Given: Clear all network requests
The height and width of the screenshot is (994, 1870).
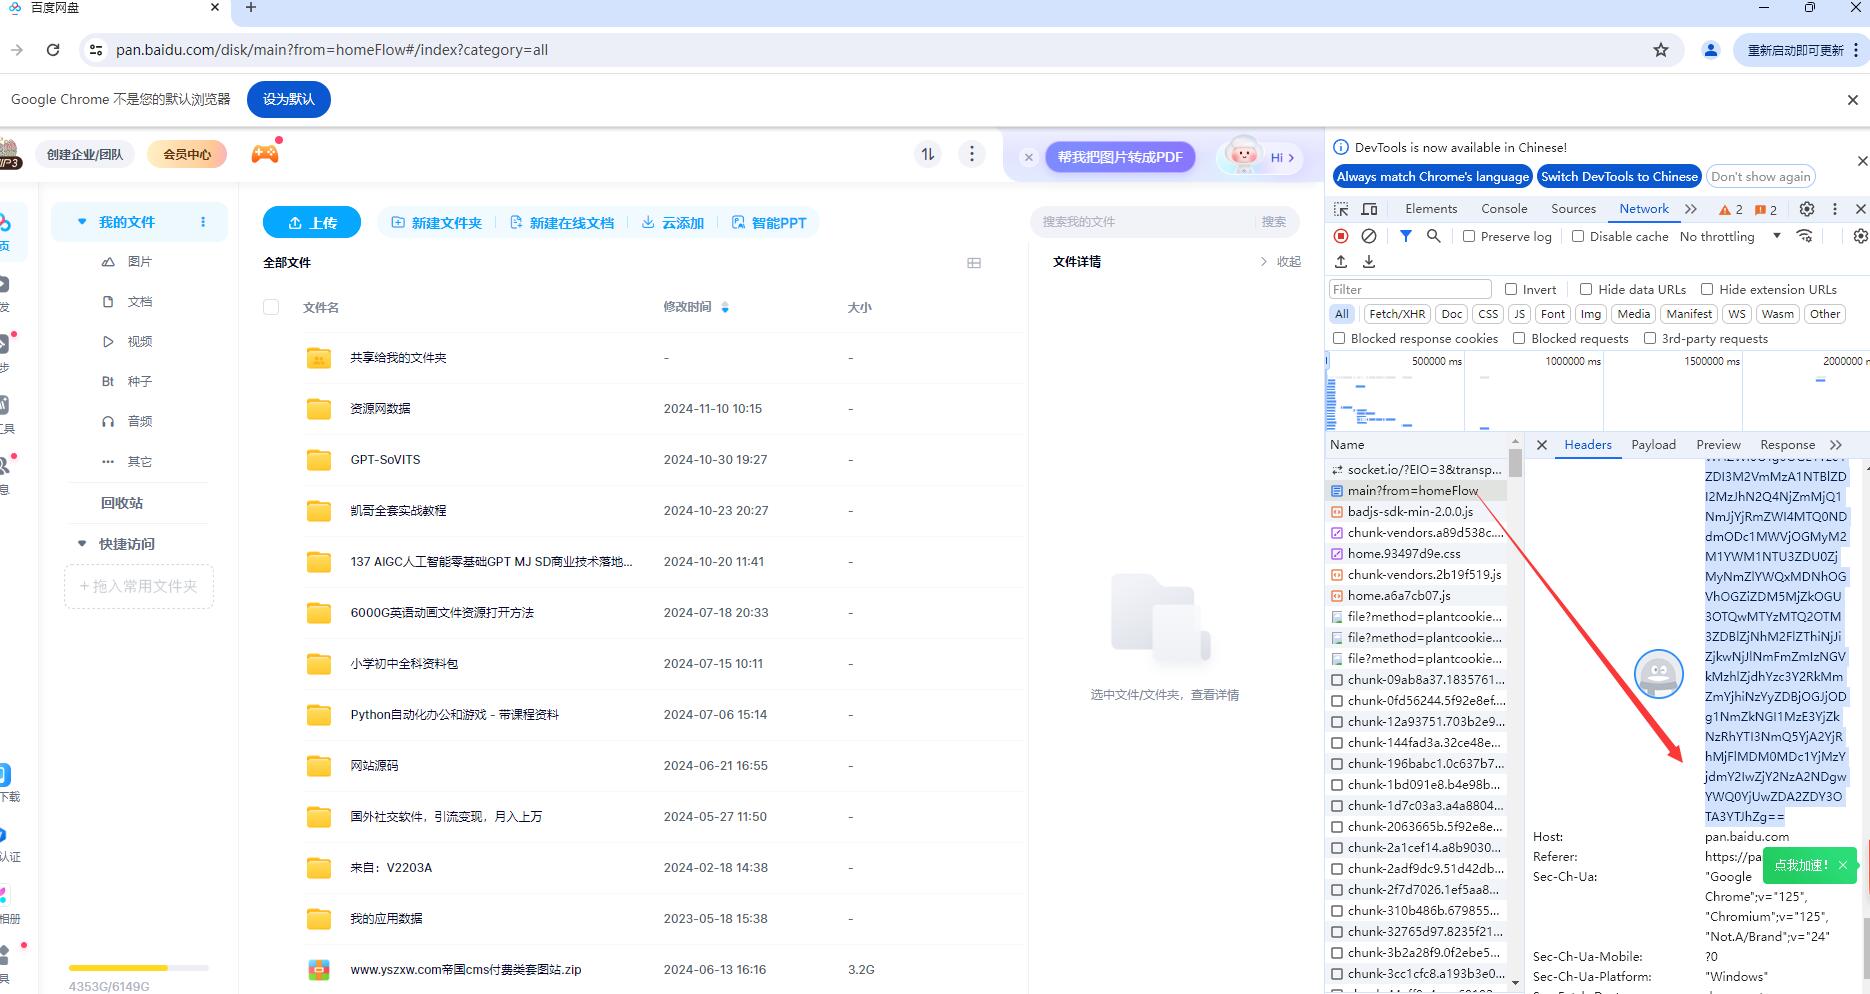Looking at the screenshot, I should point(1369,236).
